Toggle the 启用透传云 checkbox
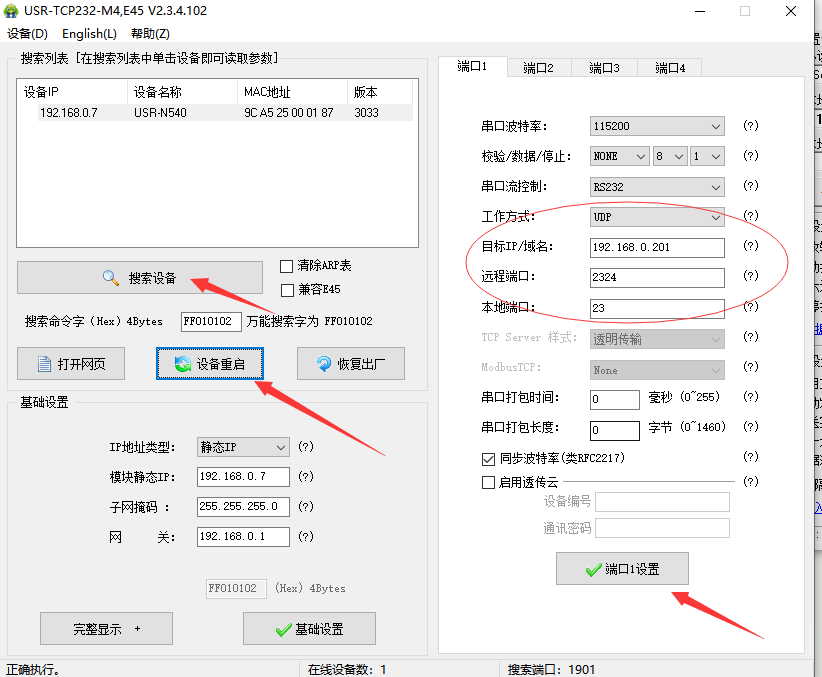 pos(488,482)
